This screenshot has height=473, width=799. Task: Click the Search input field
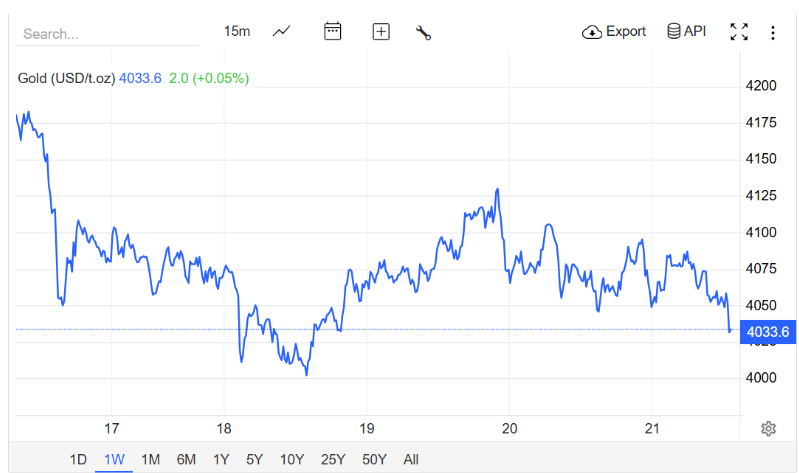pos(105,34)
